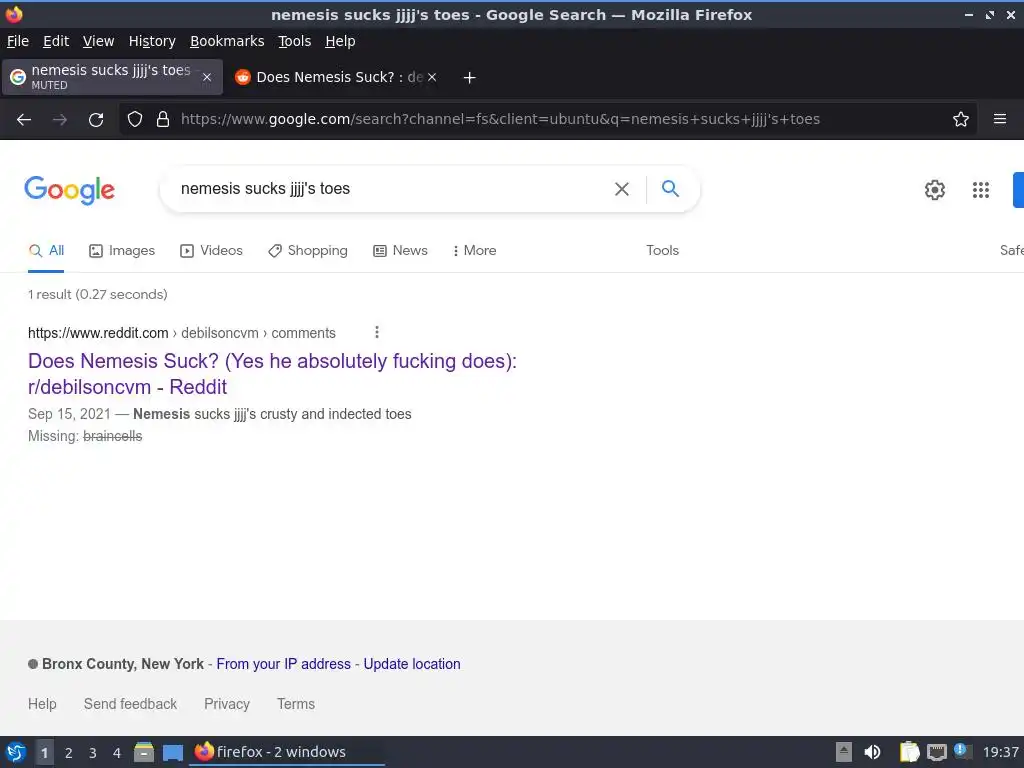Click the forward navigation arrow
Image resolution: width=1024 pixels, height=768 pixels.
[x=60, y=120]
